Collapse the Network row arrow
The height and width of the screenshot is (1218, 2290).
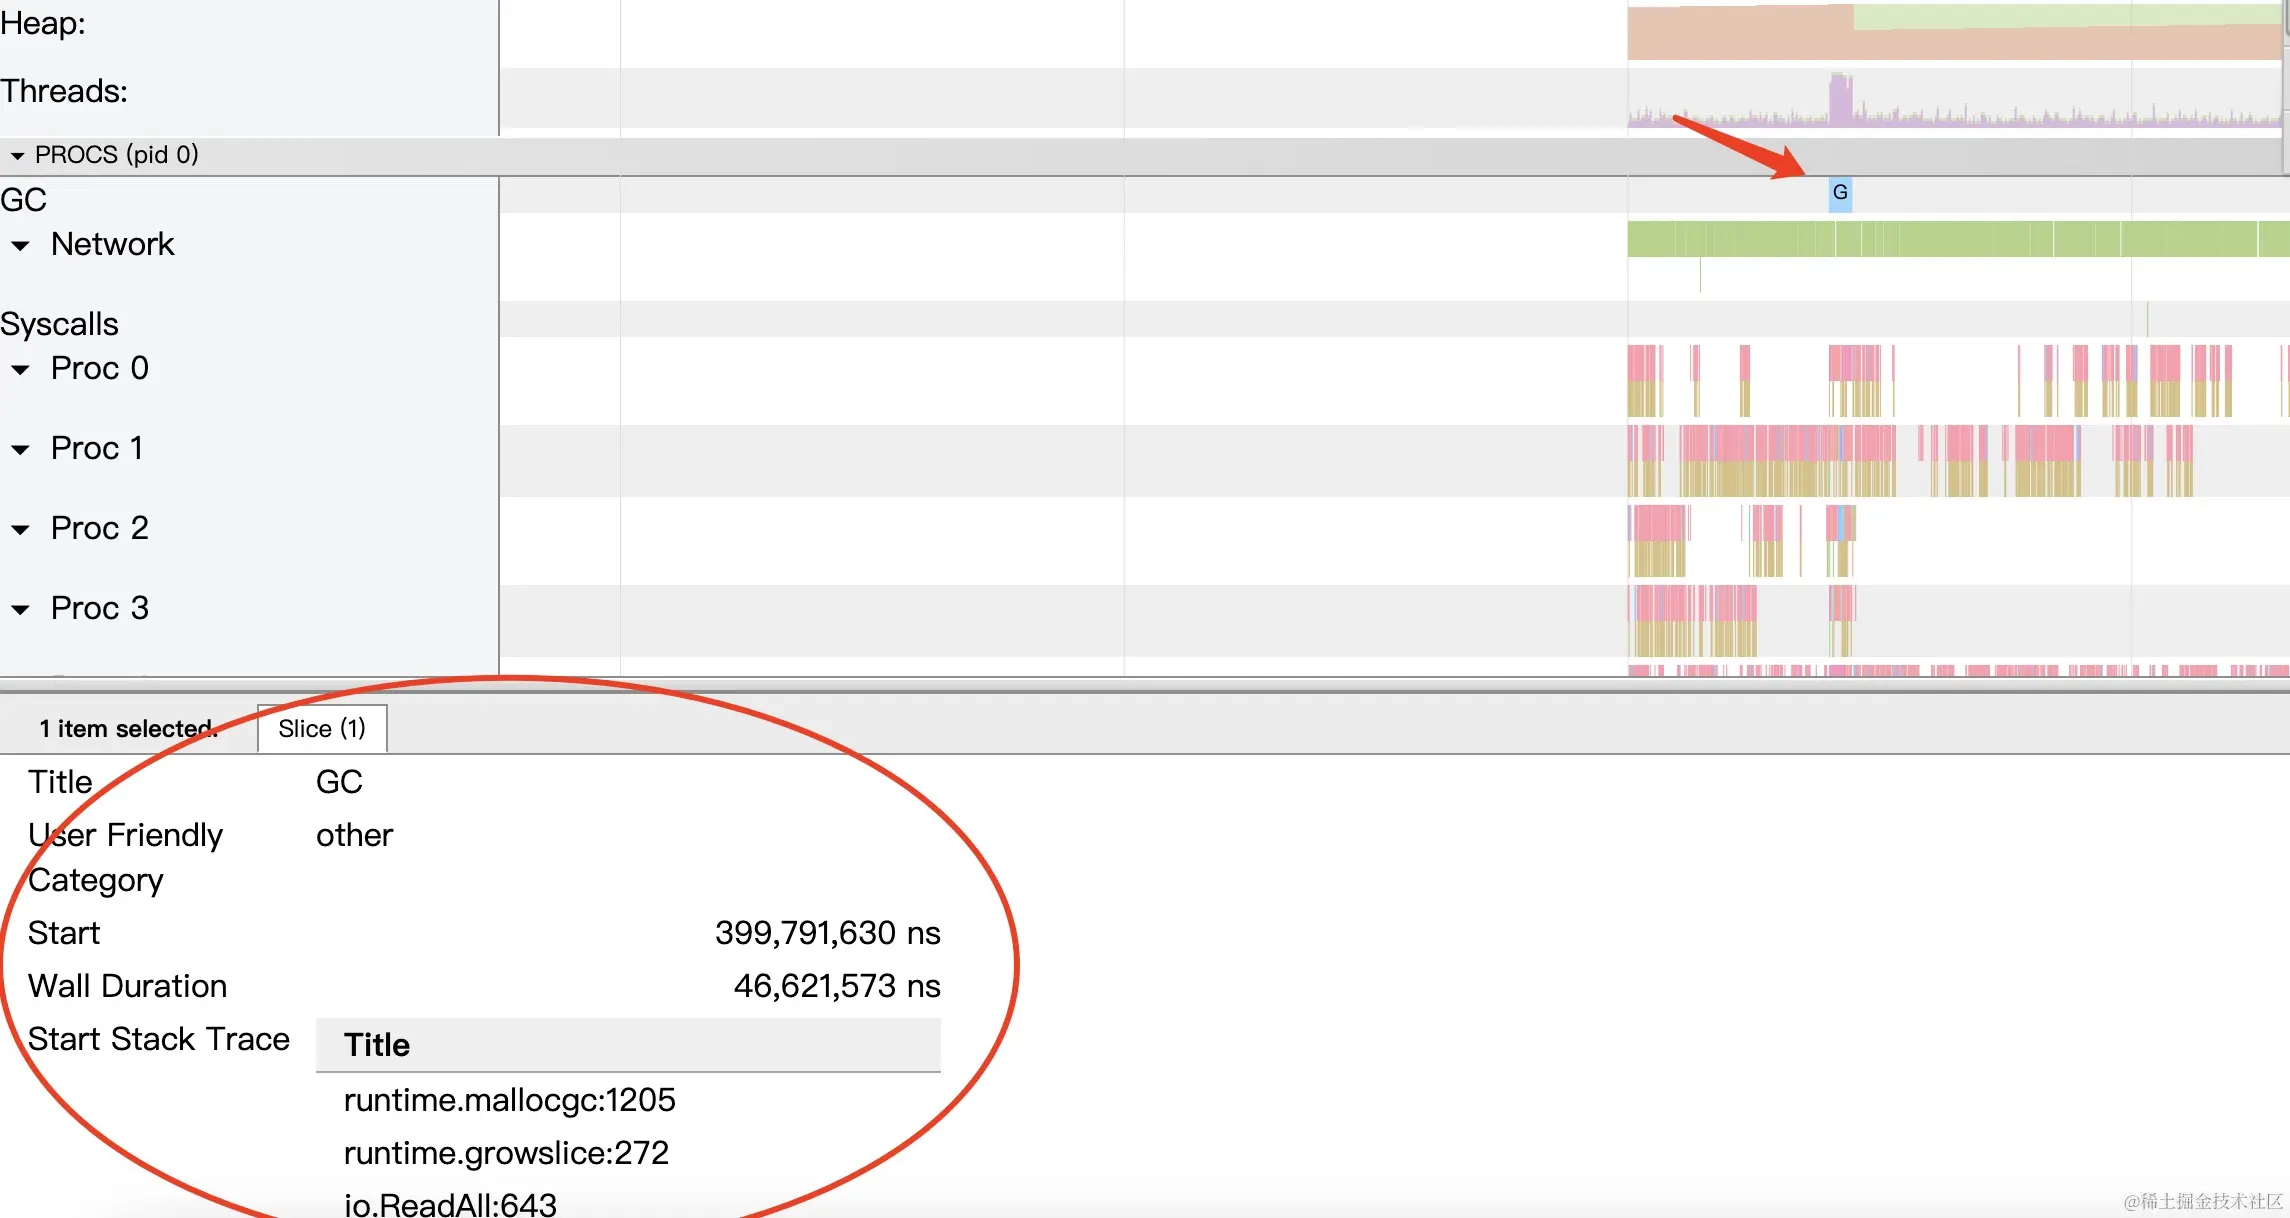(x=20, y=246)
